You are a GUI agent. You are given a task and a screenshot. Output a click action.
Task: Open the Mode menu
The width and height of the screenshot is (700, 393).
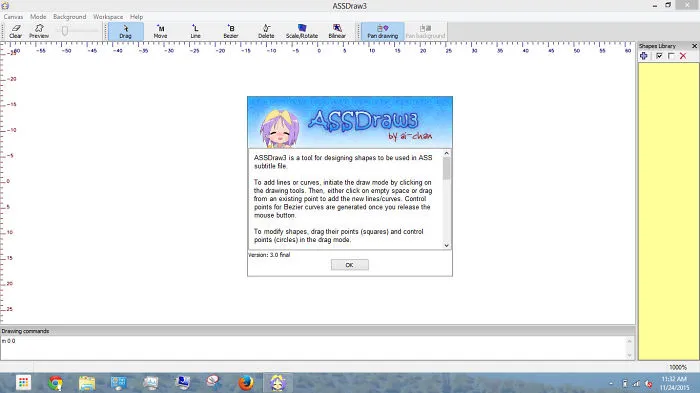point(38,17)
